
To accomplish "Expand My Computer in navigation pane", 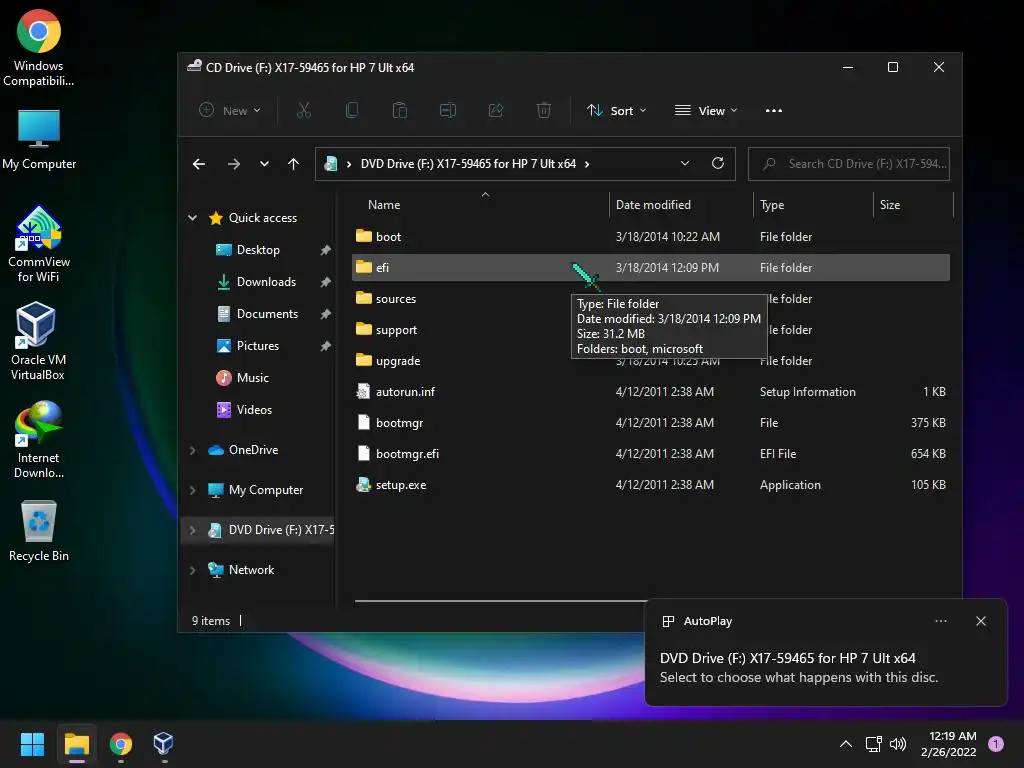I will coord(193,490).
